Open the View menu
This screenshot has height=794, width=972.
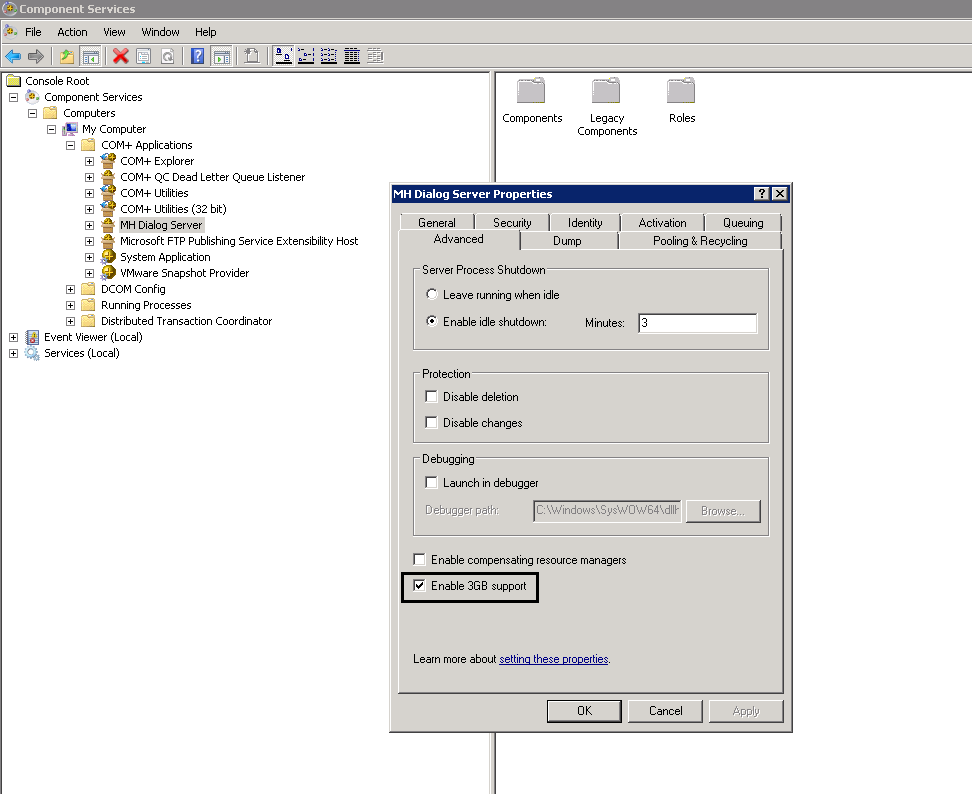click(114, 32)
